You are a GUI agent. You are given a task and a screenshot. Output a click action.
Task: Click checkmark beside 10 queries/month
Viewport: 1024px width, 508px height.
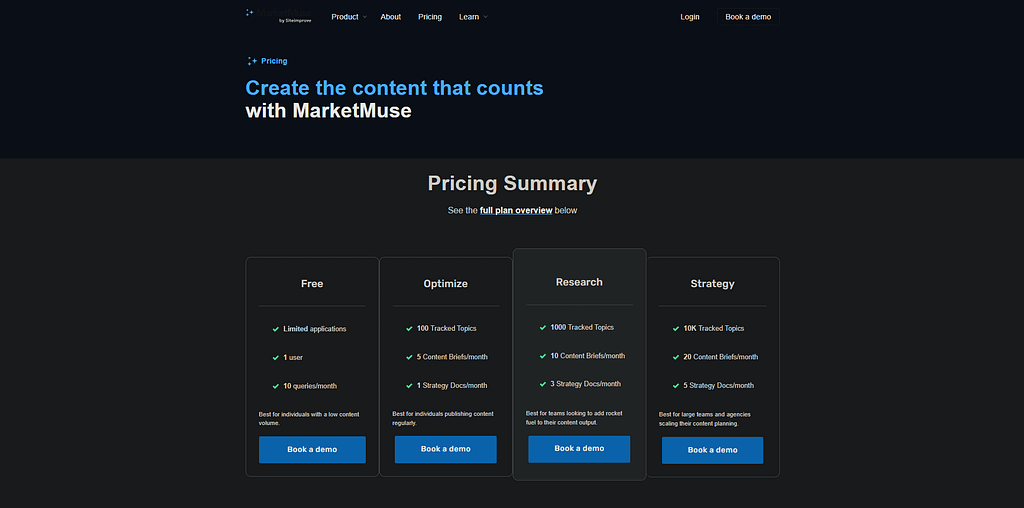click(x=276, y=387)
